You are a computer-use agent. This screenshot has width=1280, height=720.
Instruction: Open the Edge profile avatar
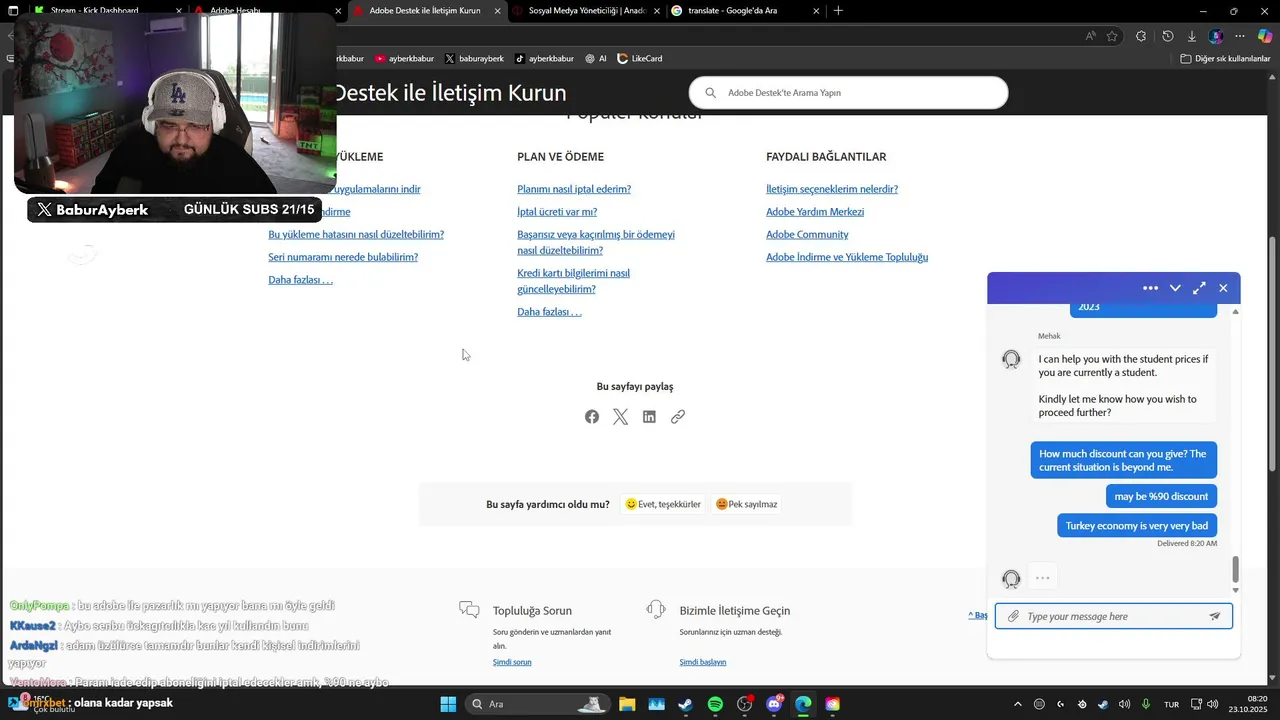point(1216,36)
